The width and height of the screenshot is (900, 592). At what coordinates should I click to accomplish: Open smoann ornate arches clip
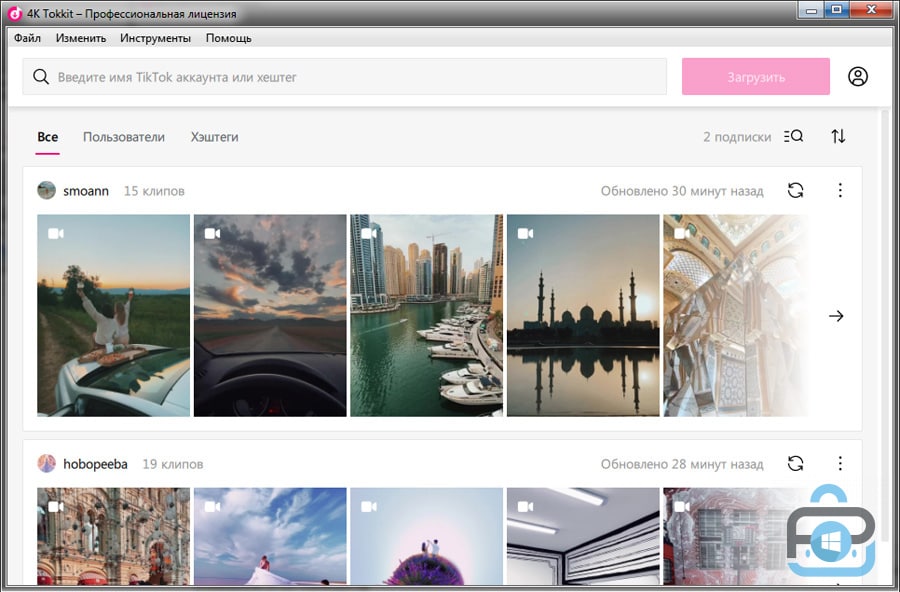click(736, 315)
